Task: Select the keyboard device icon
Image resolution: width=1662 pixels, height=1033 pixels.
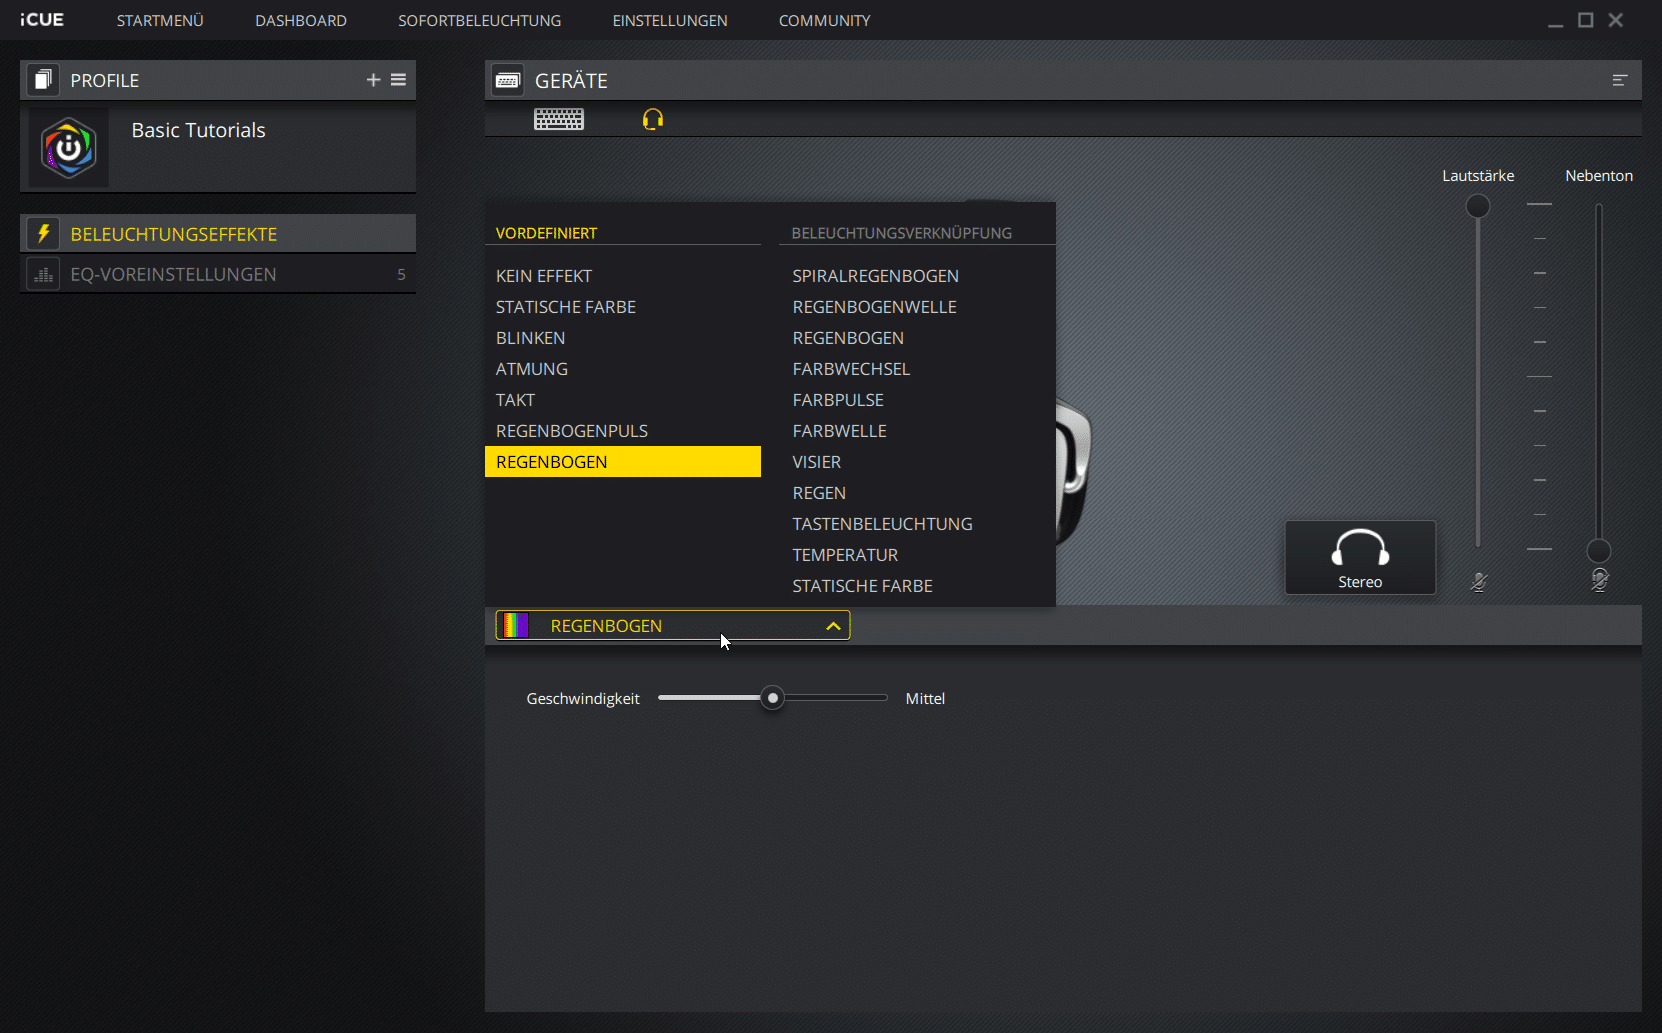Action: (558, 120)
